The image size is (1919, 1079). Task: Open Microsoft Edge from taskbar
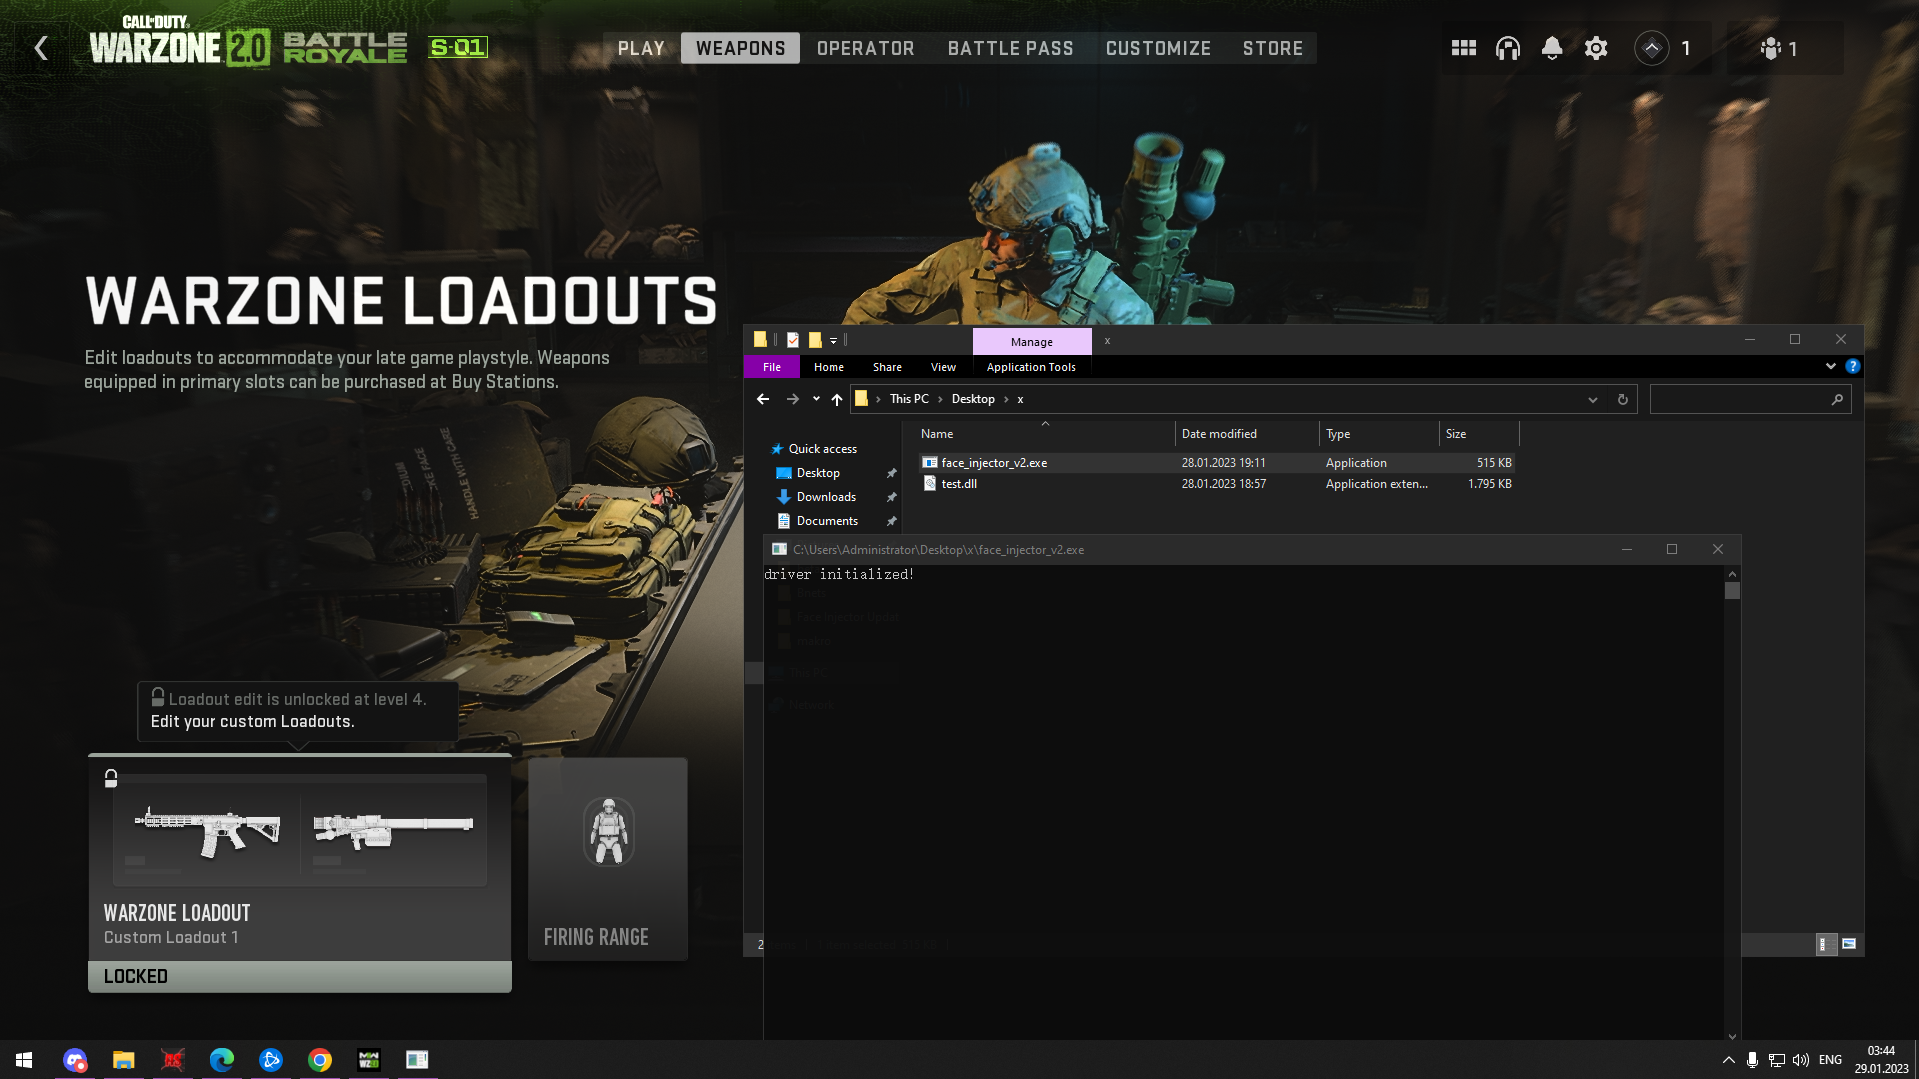pyautogui.click(x=222, y=1060)
